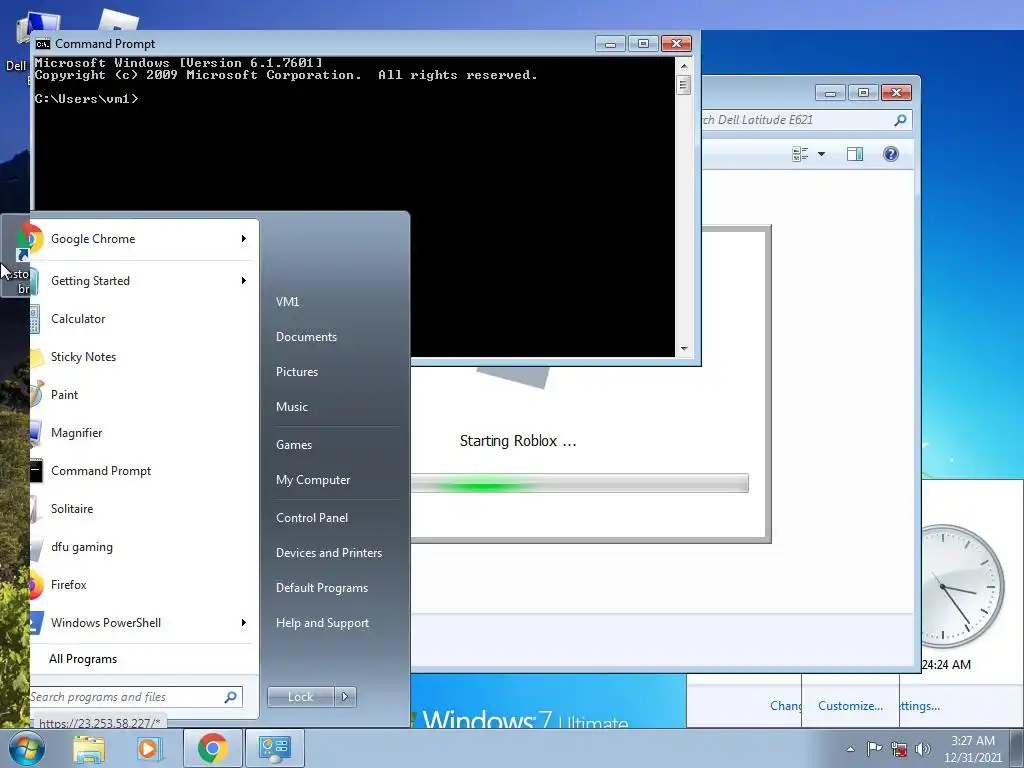The height and width of the screenshot is (768, 1024).
Task: Switch to Control Panel taskbar button
Action: click(274, 748)
